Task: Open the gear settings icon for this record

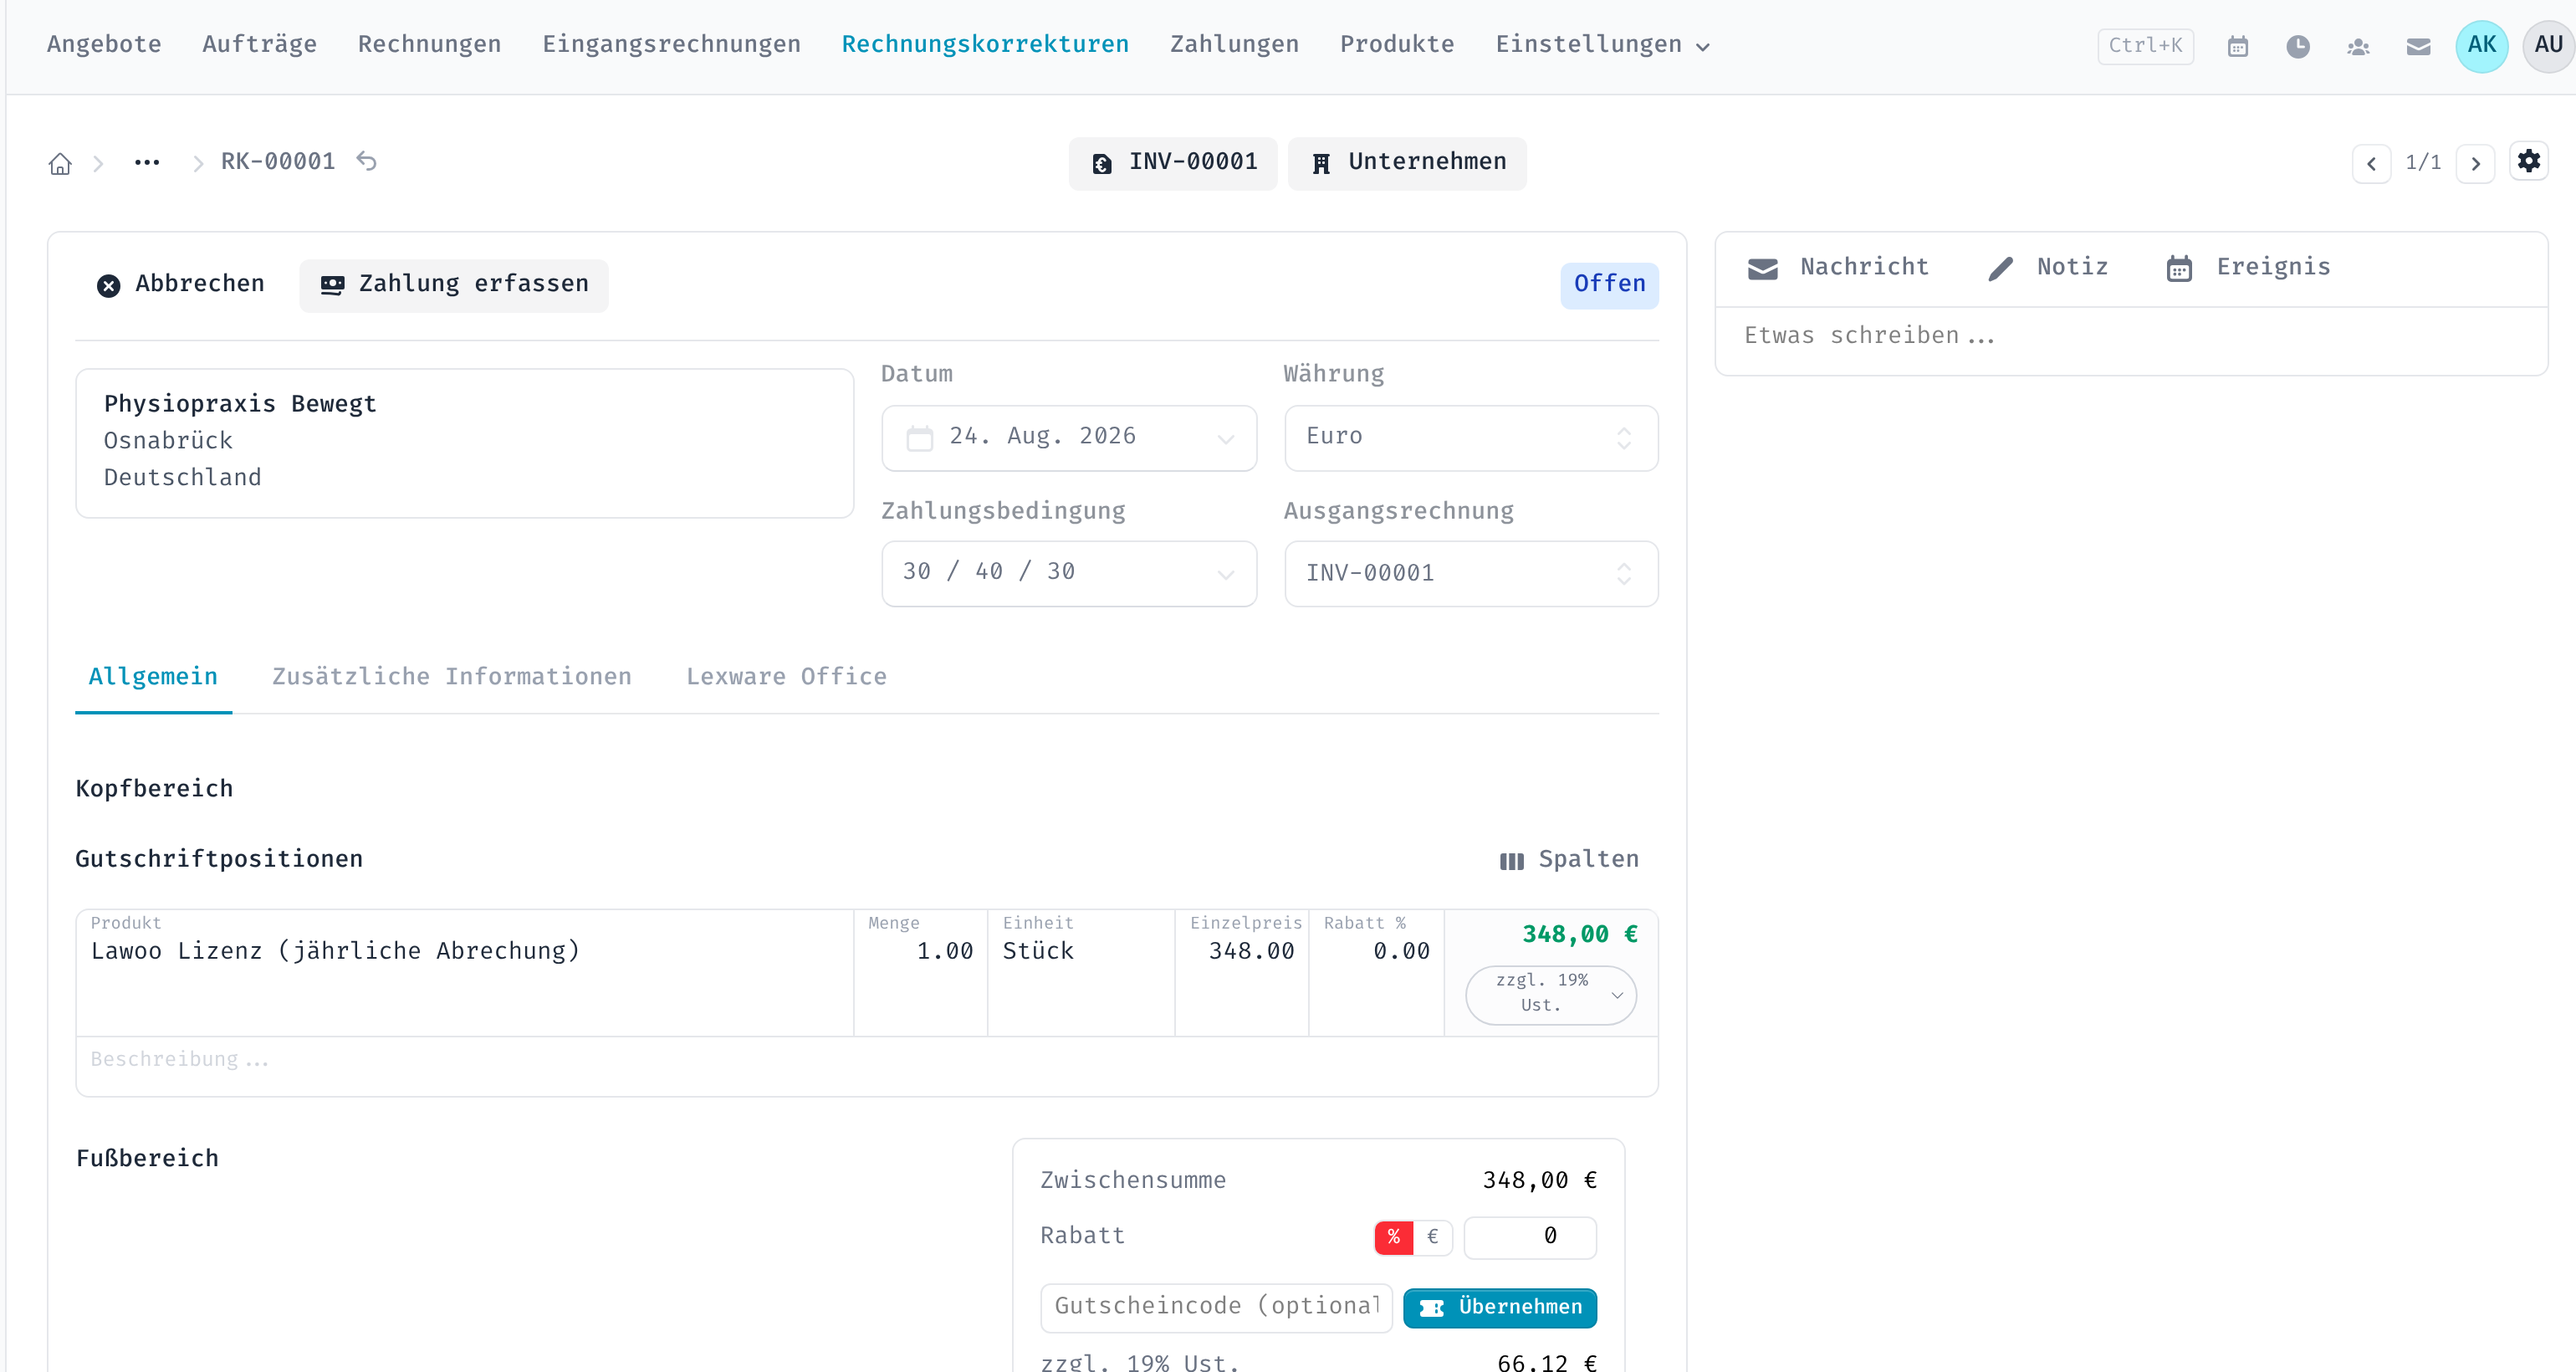Action: pos(2529,161)
